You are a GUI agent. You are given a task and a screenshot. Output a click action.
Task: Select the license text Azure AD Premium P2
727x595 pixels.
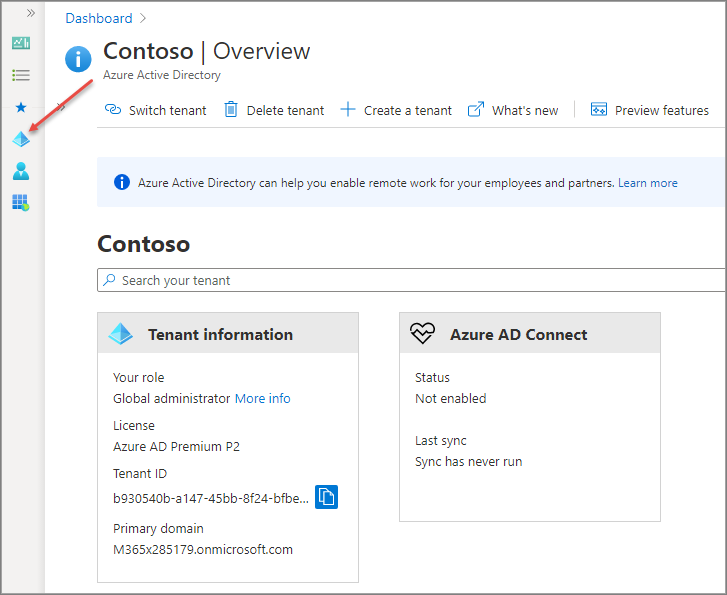[176, 447]
